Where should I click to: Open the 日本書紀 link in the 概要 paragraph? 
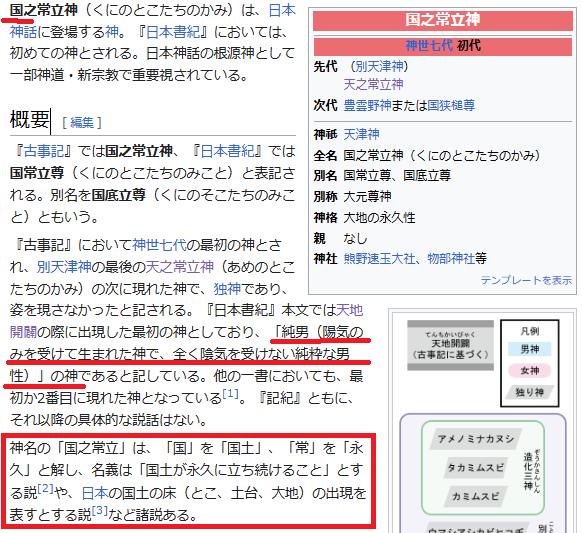pos(228,151)
